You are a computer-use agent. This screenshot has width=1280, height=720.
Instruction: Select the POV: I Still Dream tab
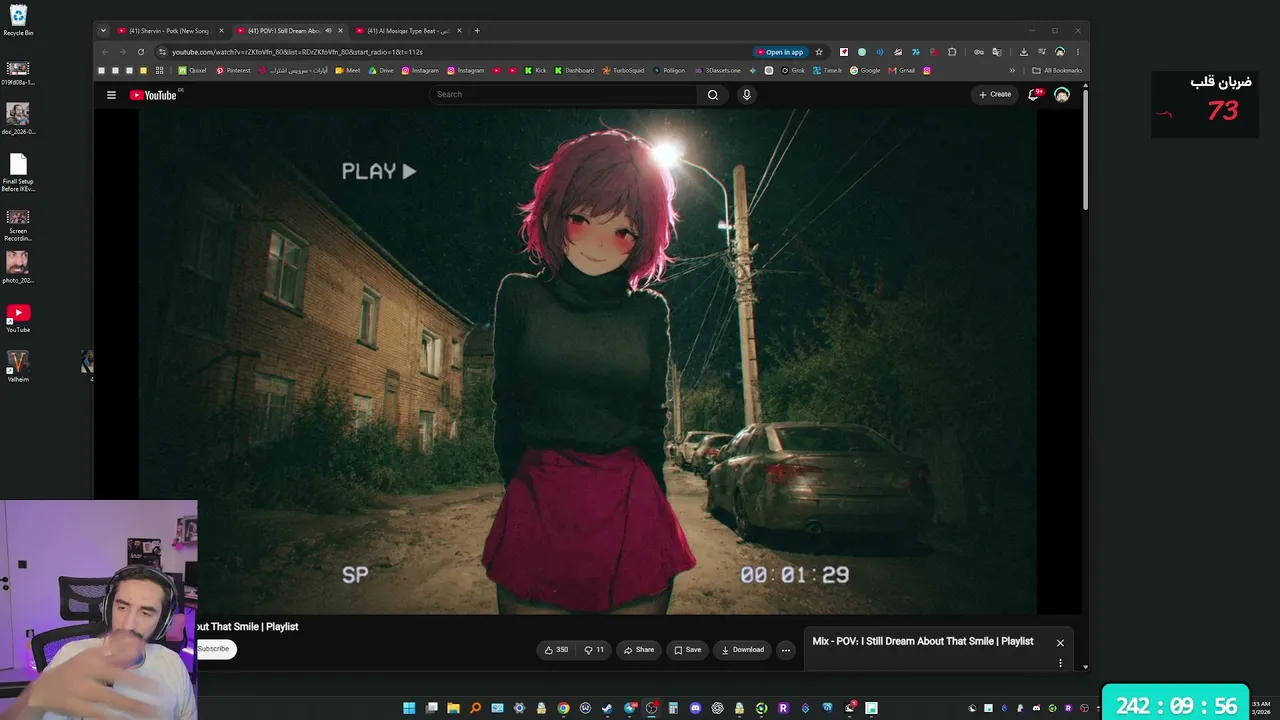coord(283,31)
